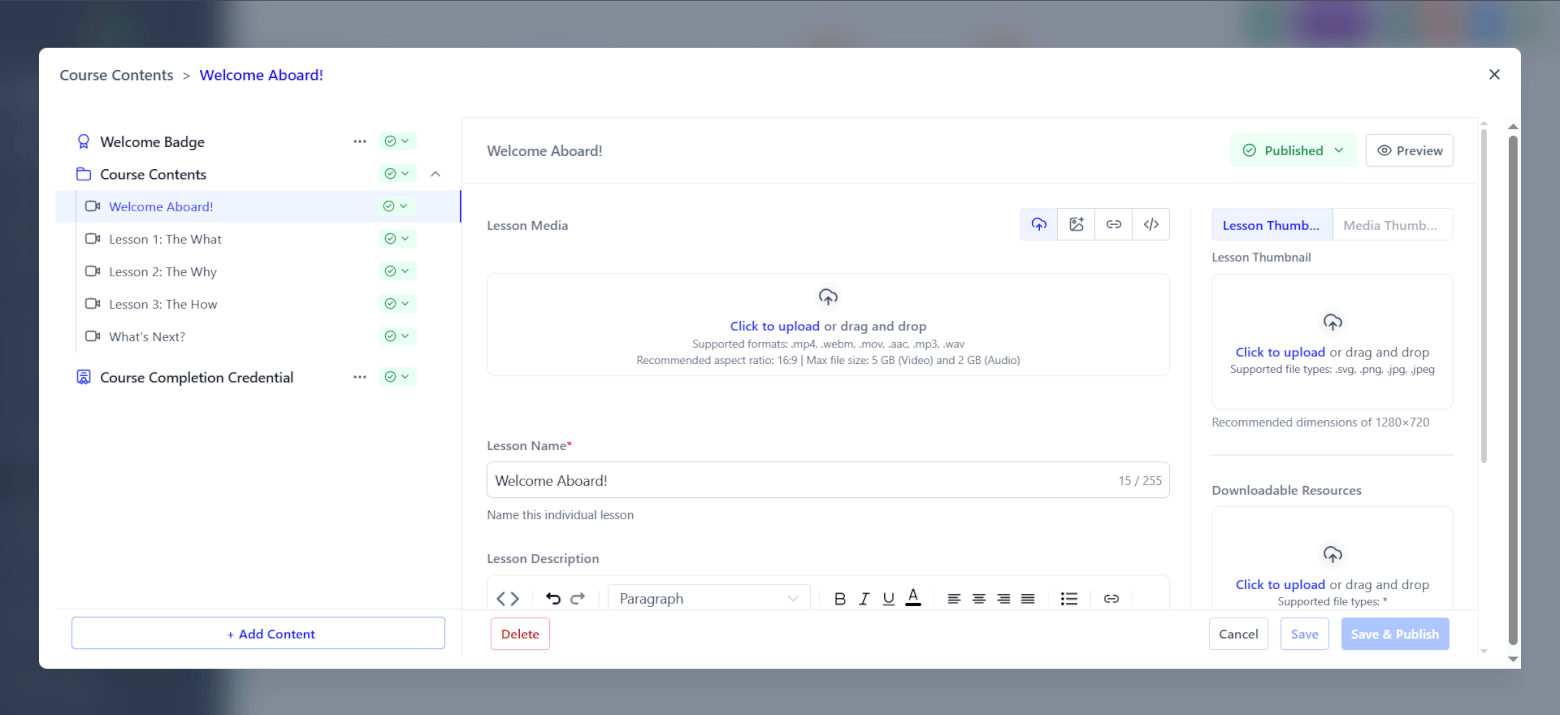
Task: Open source code view in description editor
Action: pyautogui.click(x=508, y=599)
